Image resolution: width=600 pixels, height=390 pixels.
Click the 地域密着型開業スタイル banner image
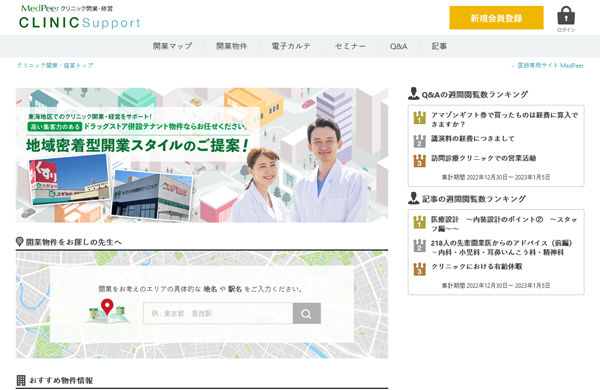click(x=202, y=155)
